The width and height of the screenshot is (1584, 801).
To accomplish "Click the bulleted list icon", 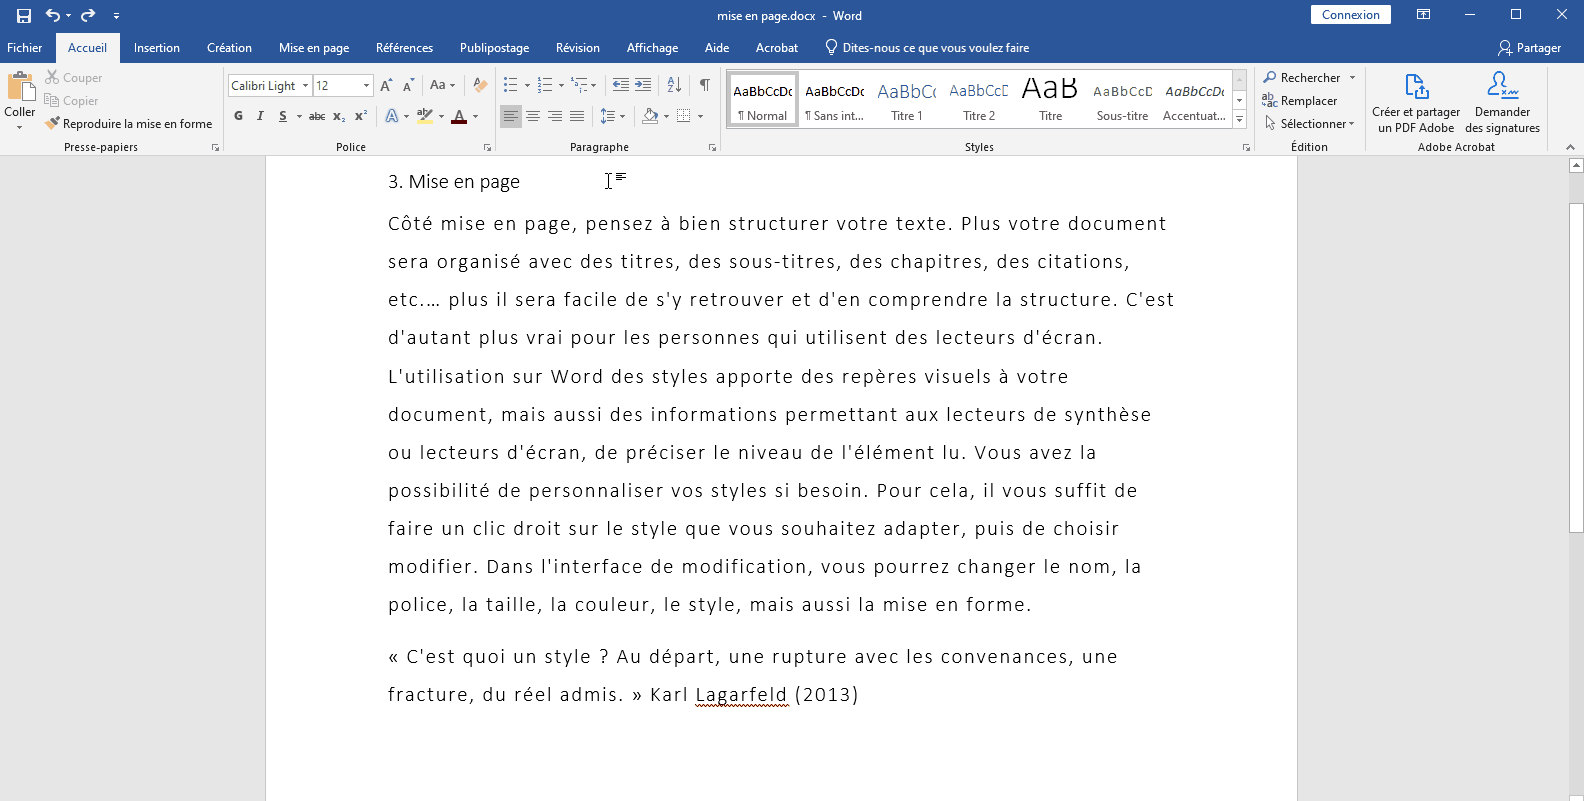I will (511, 85).
